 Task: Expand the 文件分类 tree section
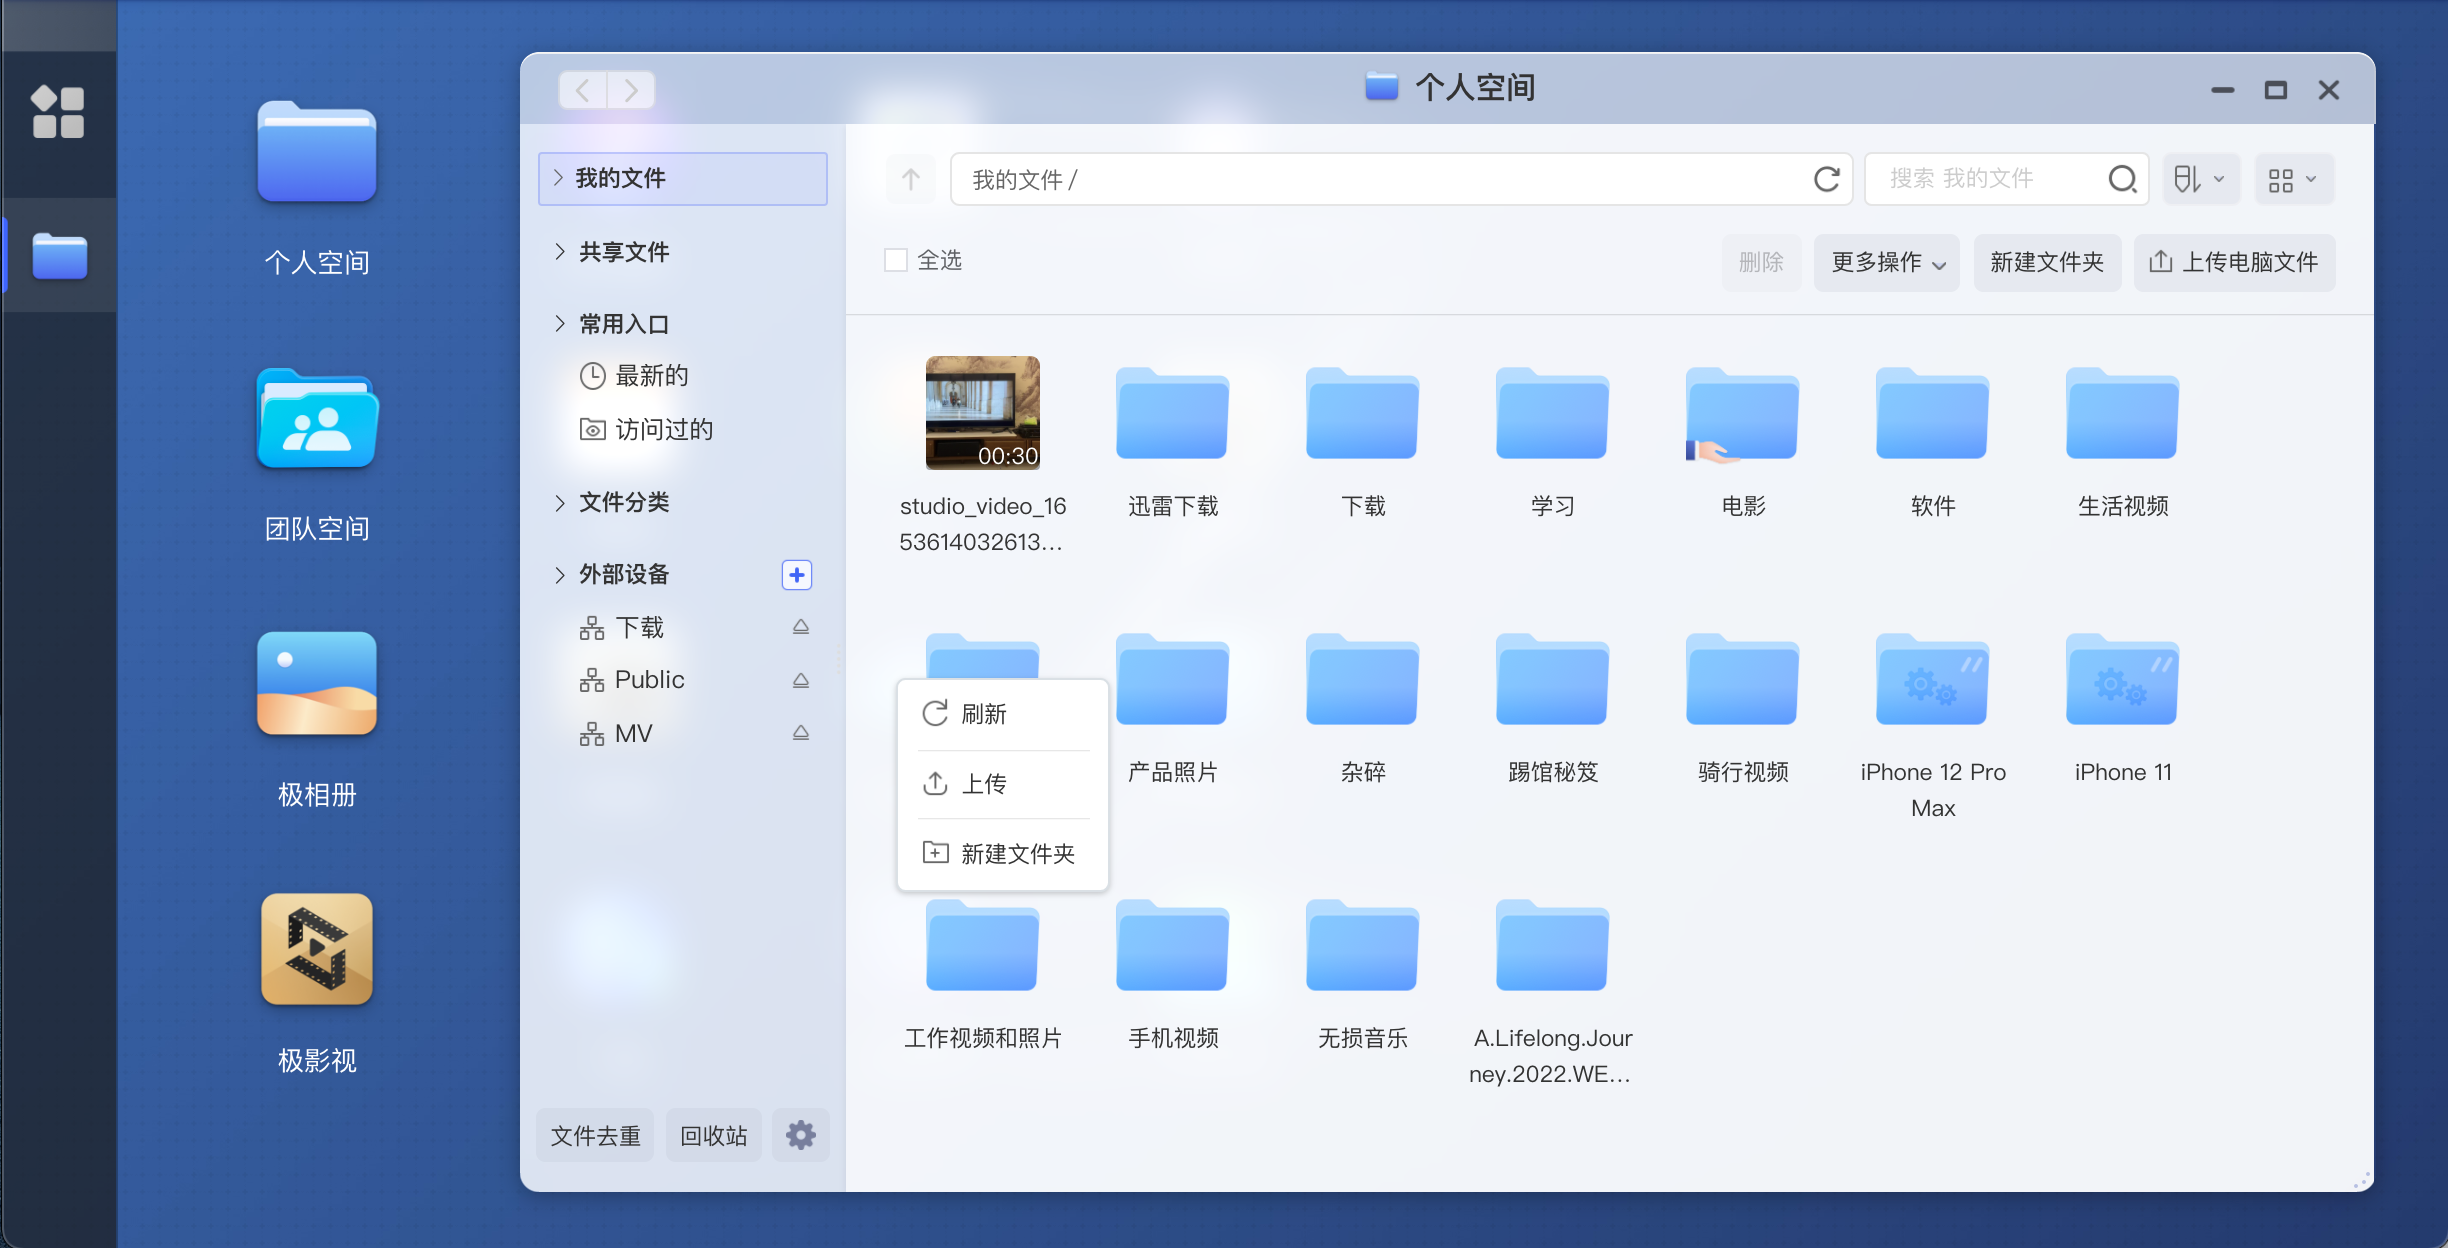(x=560, y=502)
